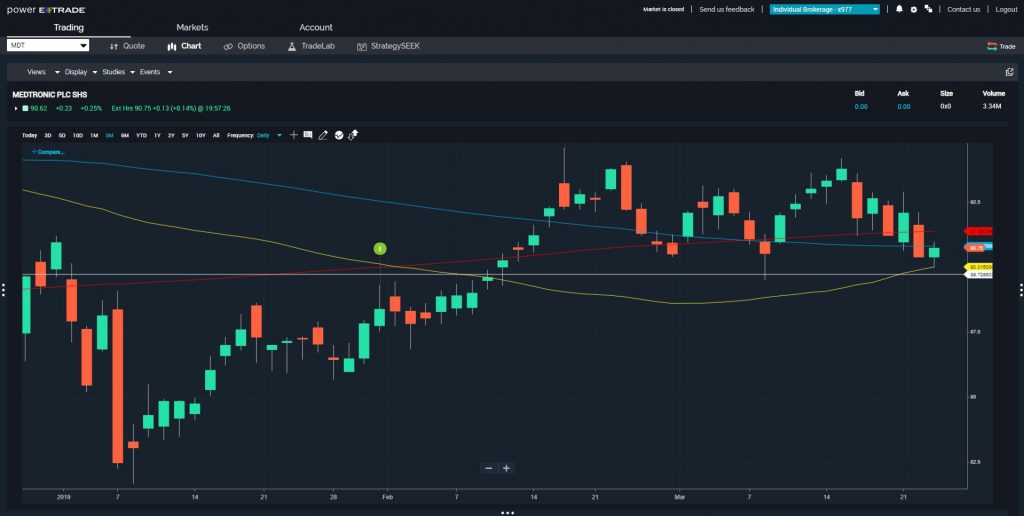The height and width of the screenshot is (516, 1024).
Task: Go to the Trading section
Action: tap(69, 27)
